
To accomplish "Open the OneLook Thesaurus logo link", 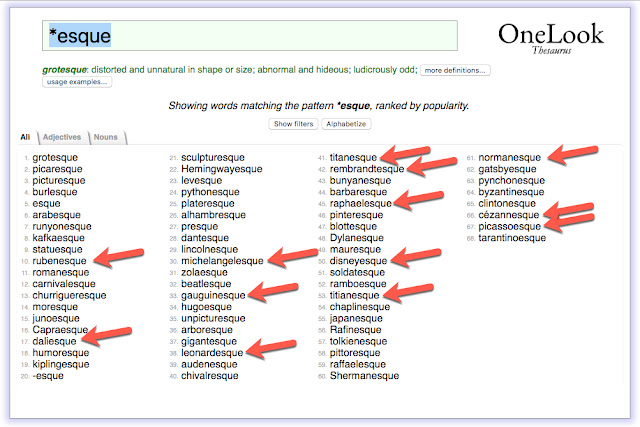I will click(551, 38).
